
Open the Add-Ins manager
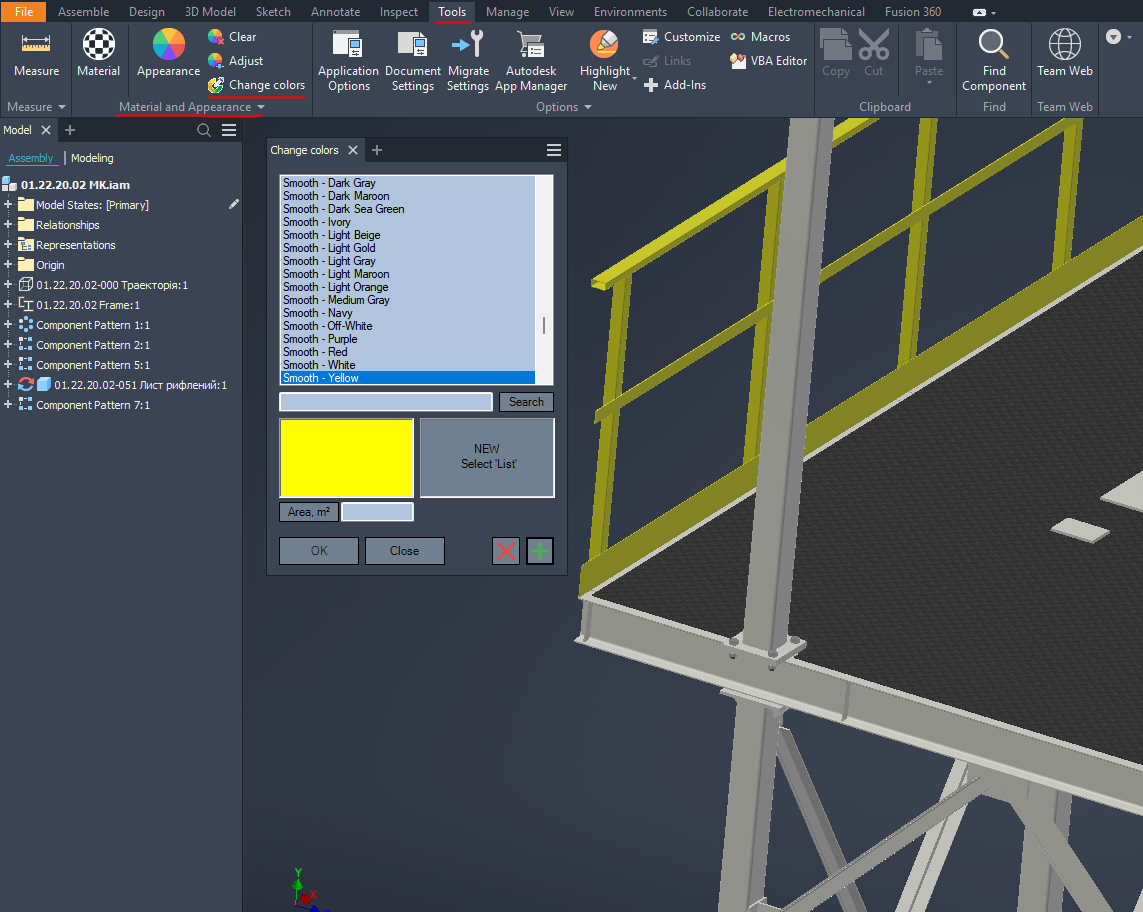click(674, 85)
